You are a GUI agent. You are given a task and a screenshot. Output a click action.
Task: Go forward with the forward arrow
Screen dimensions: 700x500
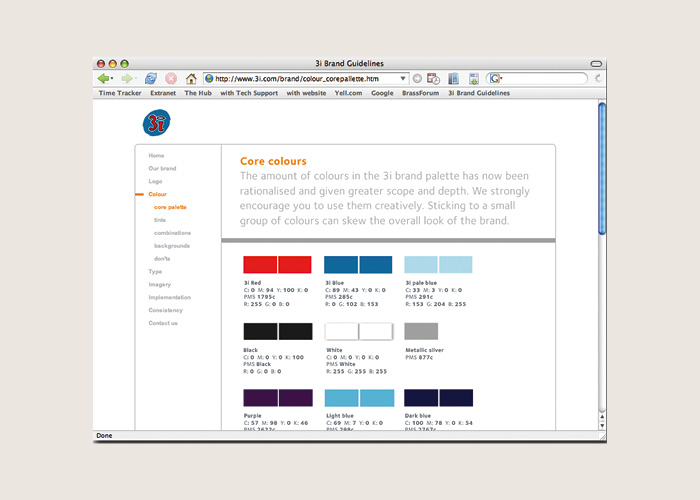click(x=127, y=79)
